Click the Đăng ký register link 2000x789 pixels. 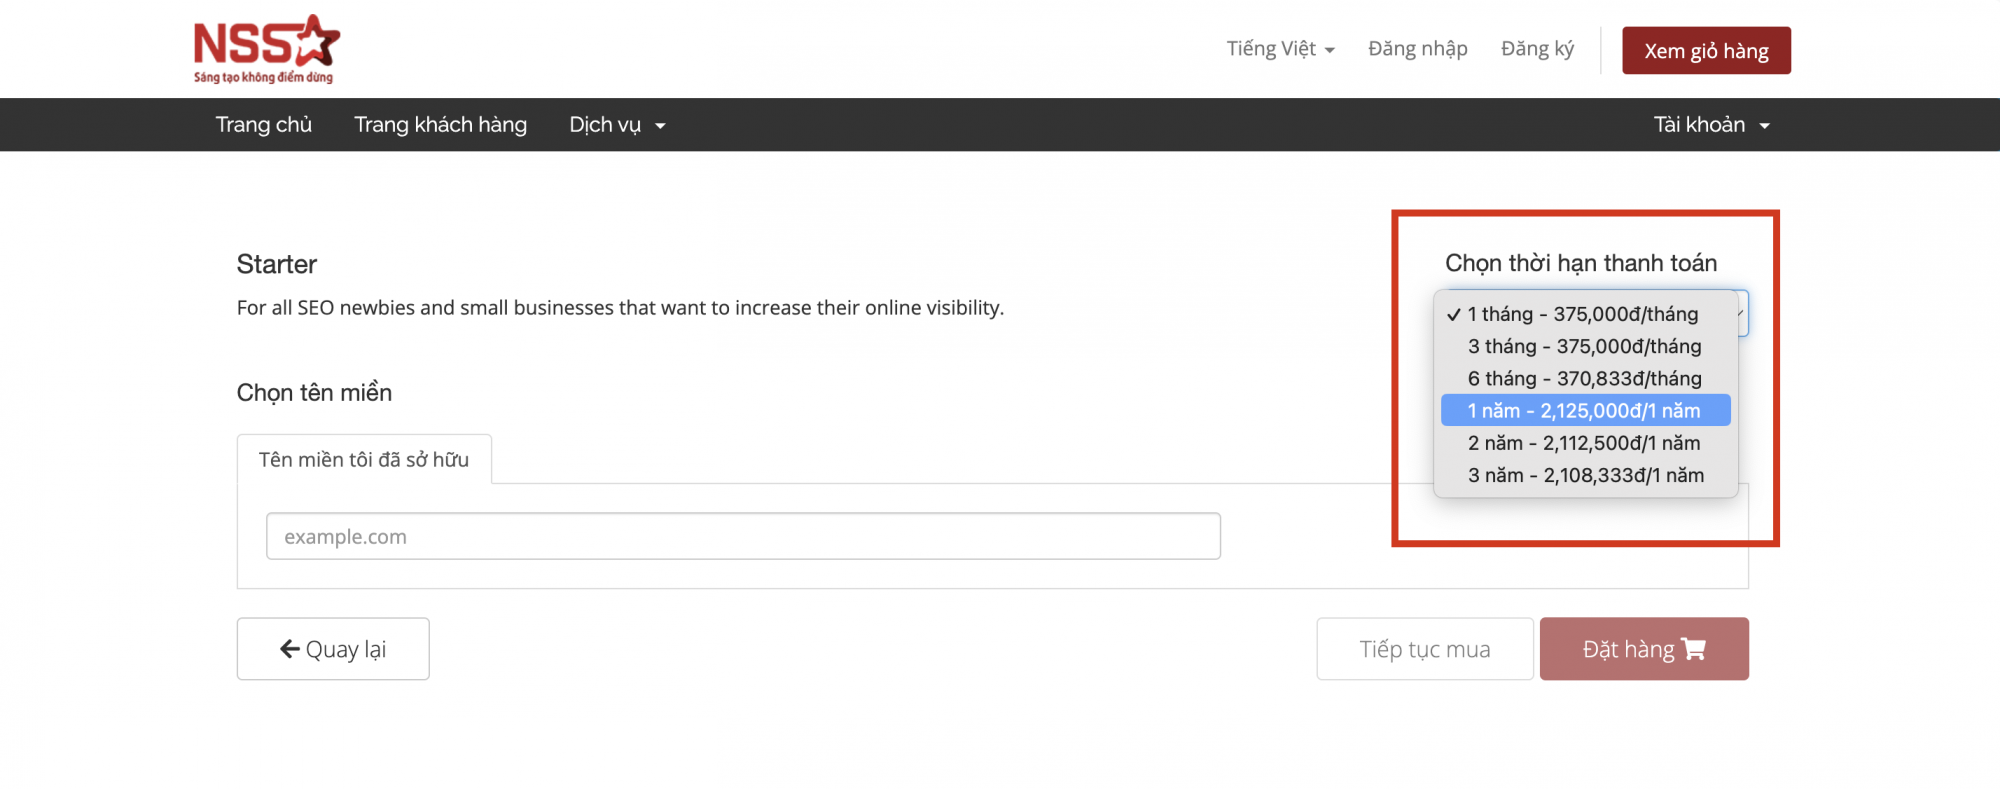coord(1537,49)
